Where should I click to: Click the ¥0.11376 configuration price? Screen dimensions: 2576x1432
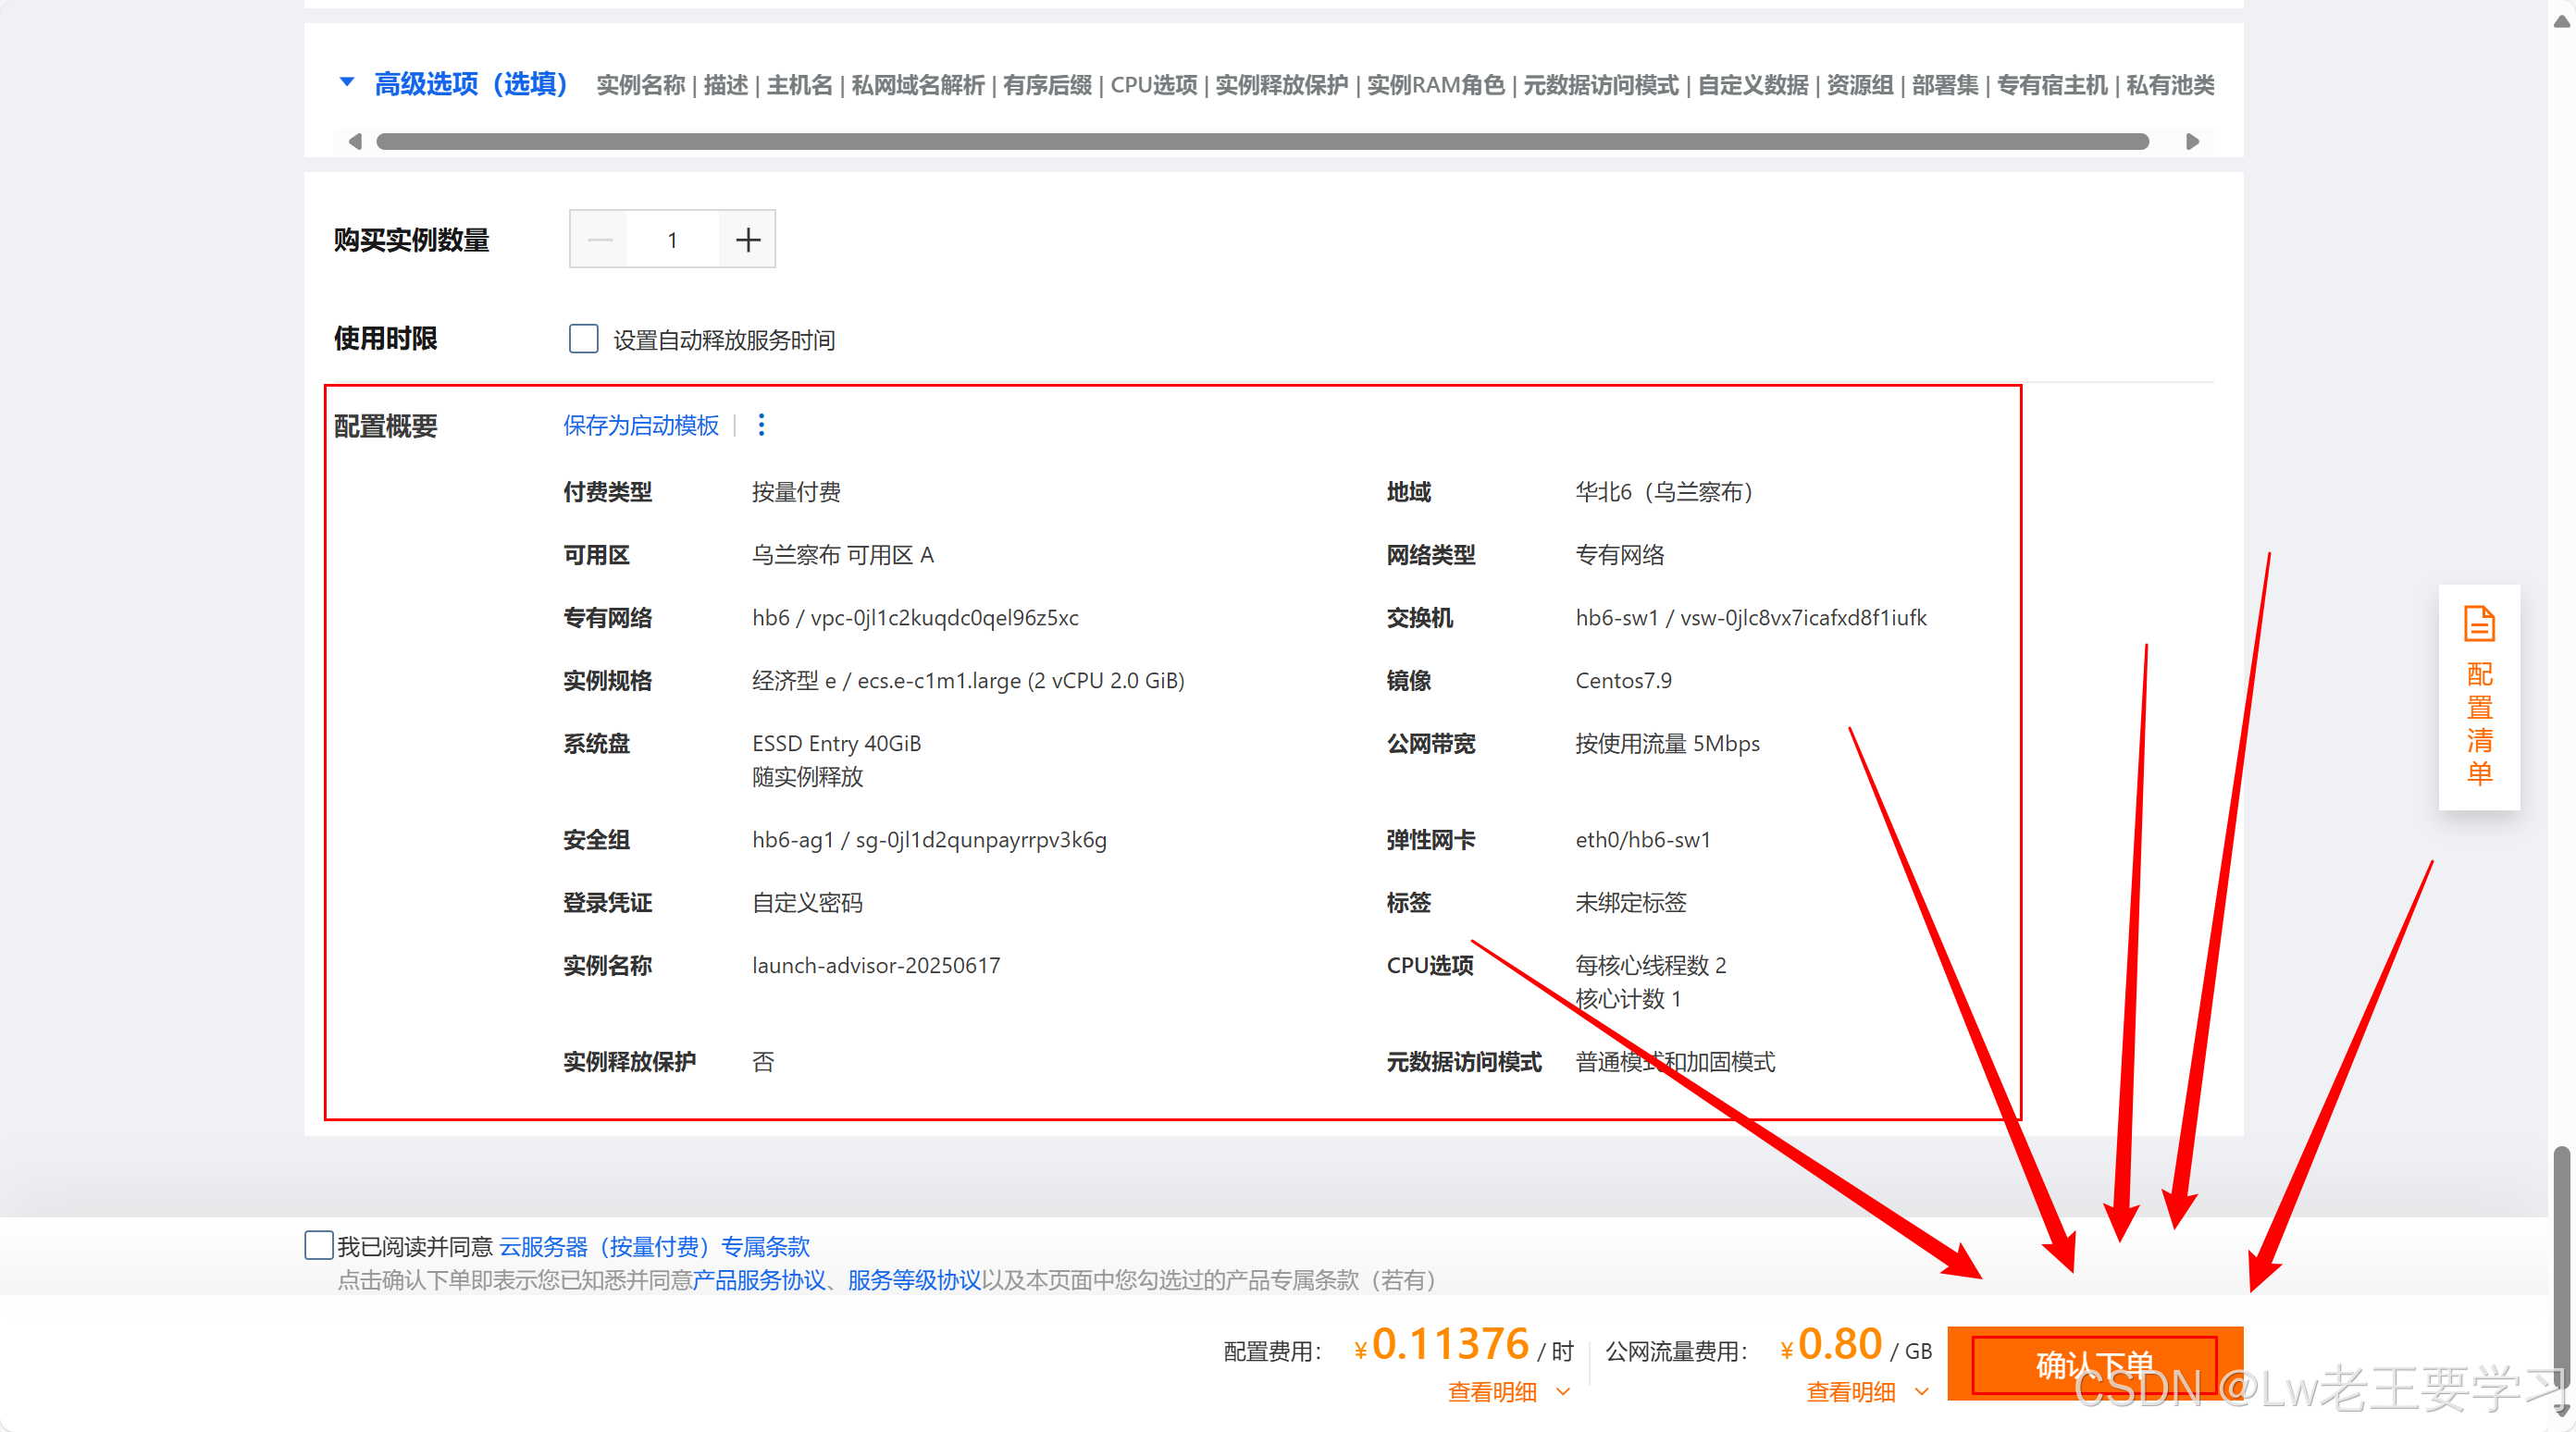tap(1442, 1345)
